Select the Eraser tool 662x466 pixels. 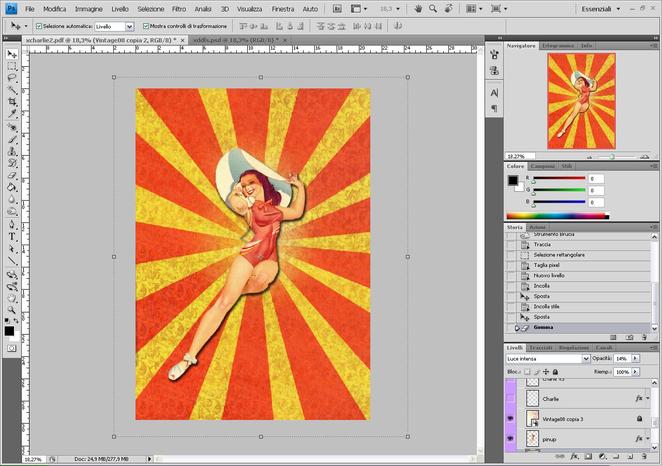pos(12,175)
